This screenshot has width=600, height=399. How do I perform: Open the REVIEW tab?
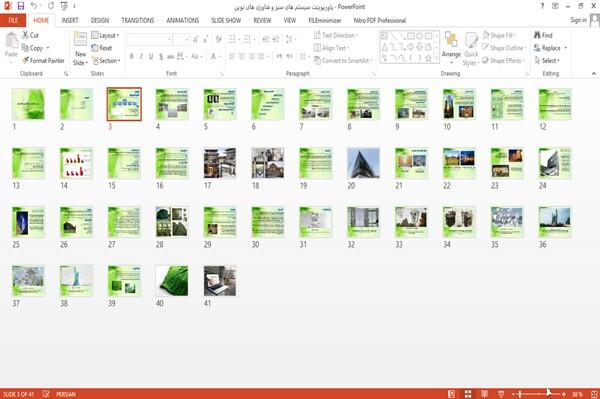pos(262,20)
